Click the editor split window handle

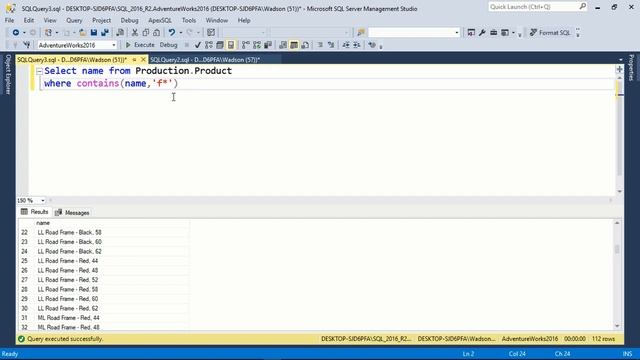pos(620,69)
